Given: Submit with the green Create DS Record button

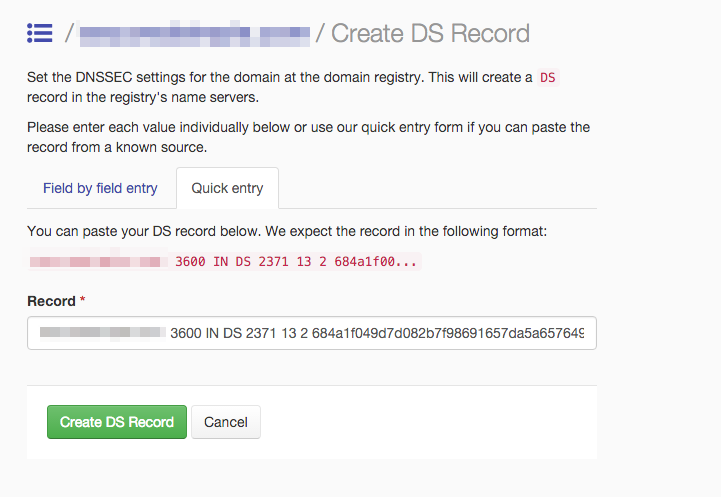Looking at the screenshot, I should pos(117,422).
